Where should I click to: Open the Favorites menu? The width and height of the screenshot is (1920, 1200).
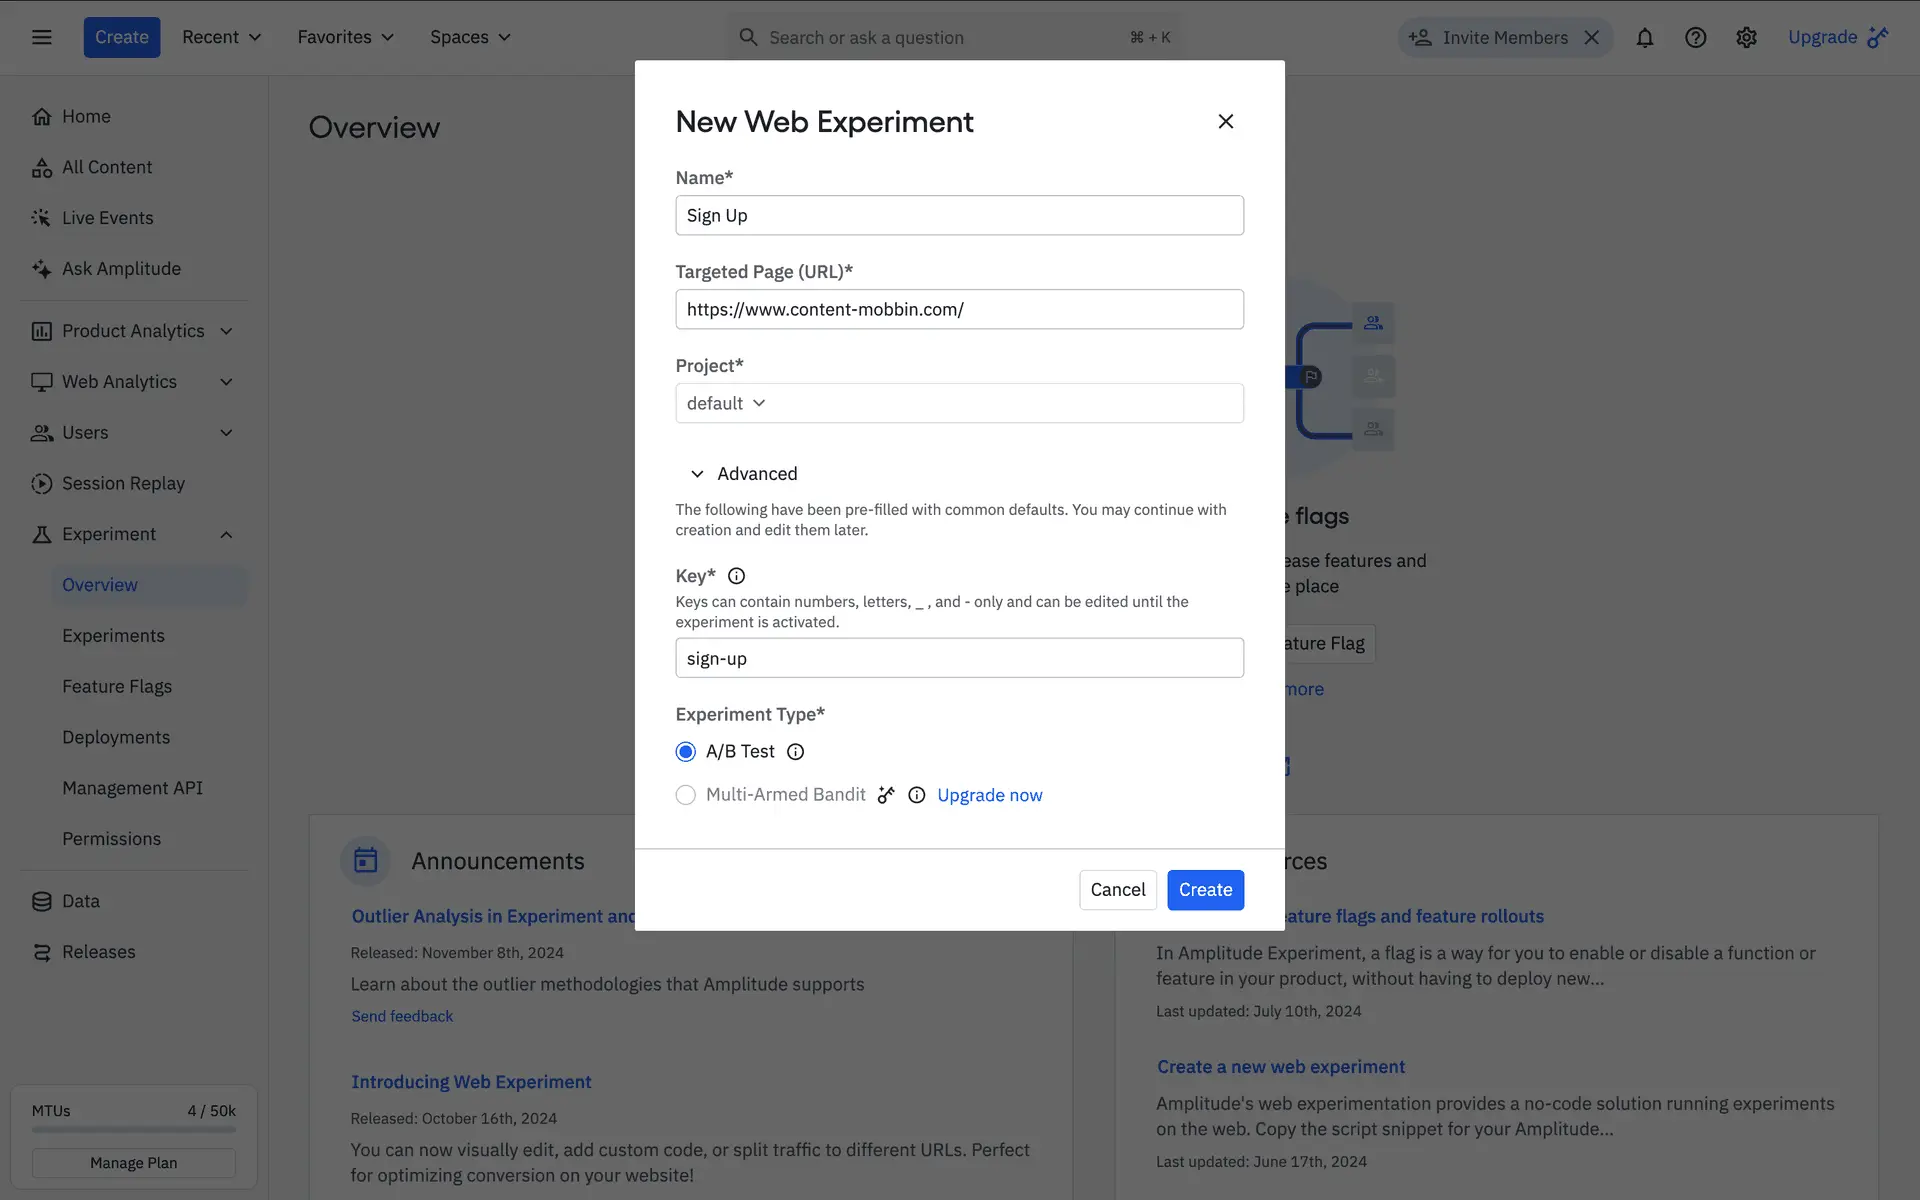point(345,38)
